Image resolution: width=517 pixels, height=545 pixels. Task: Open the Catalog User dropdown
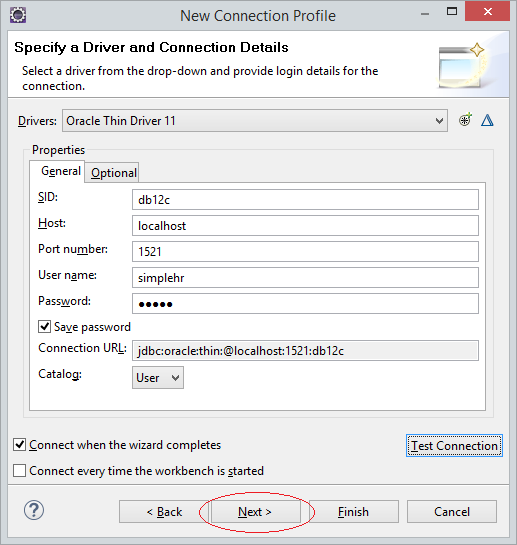pos(157,377)
